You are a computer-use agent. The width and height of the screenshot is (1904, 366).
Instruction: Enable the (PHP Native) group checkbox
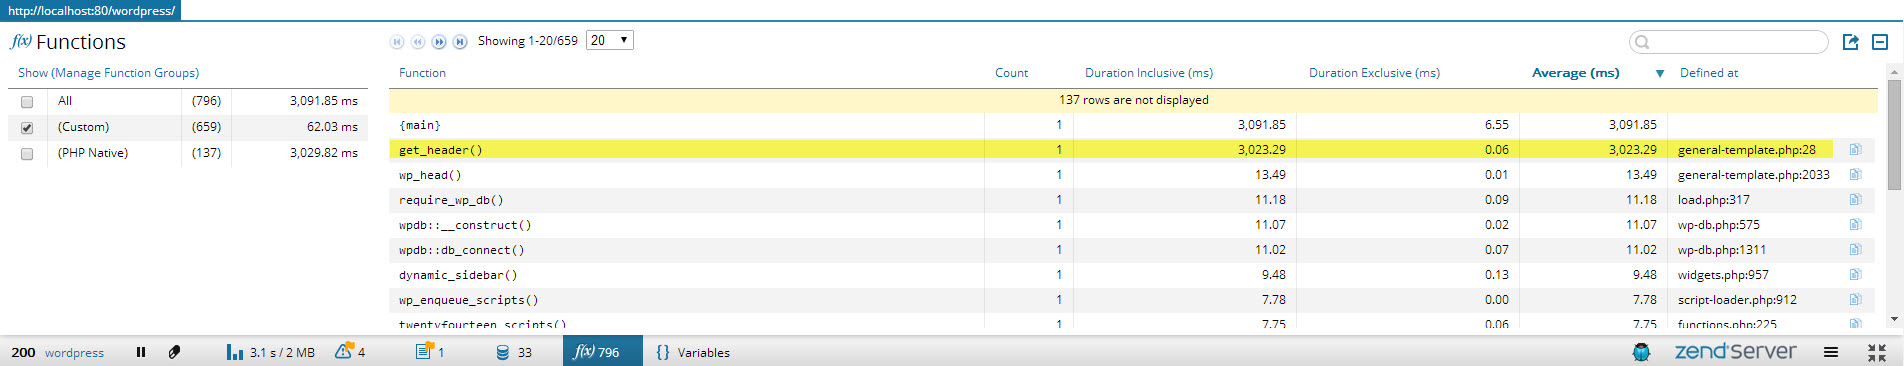tap(27, 154)
